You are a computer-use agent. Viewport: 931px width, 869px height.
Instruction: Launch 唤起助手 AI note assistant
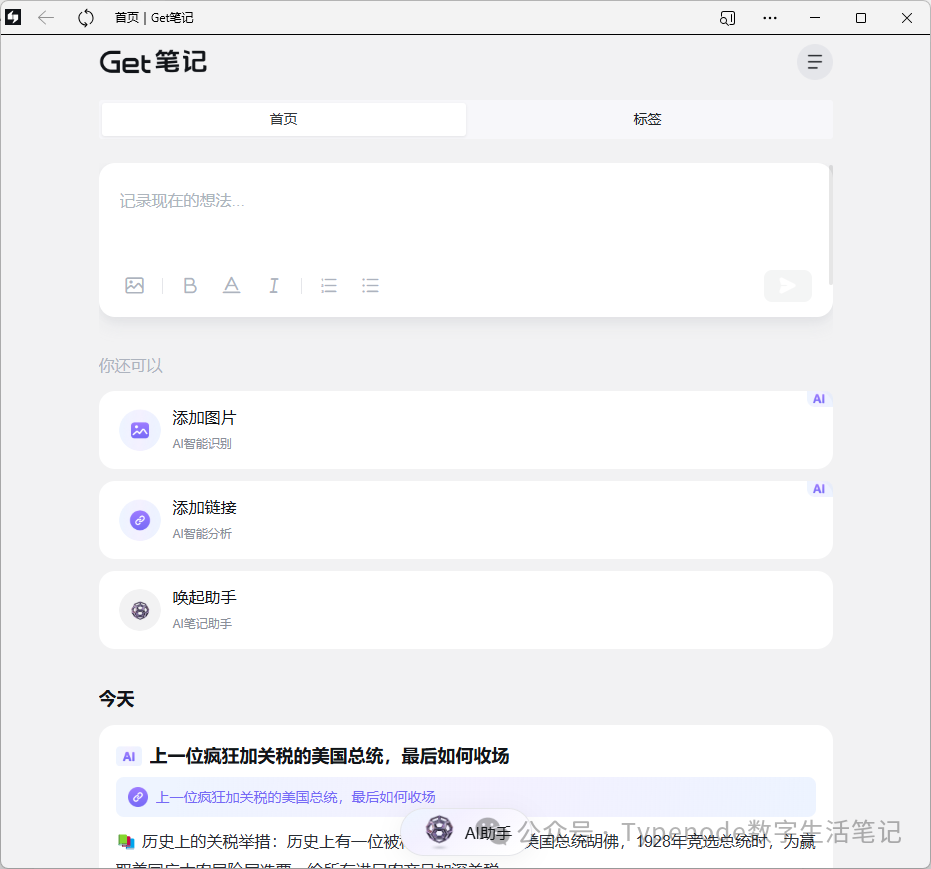pyautogui.click(x=465, y=610)
